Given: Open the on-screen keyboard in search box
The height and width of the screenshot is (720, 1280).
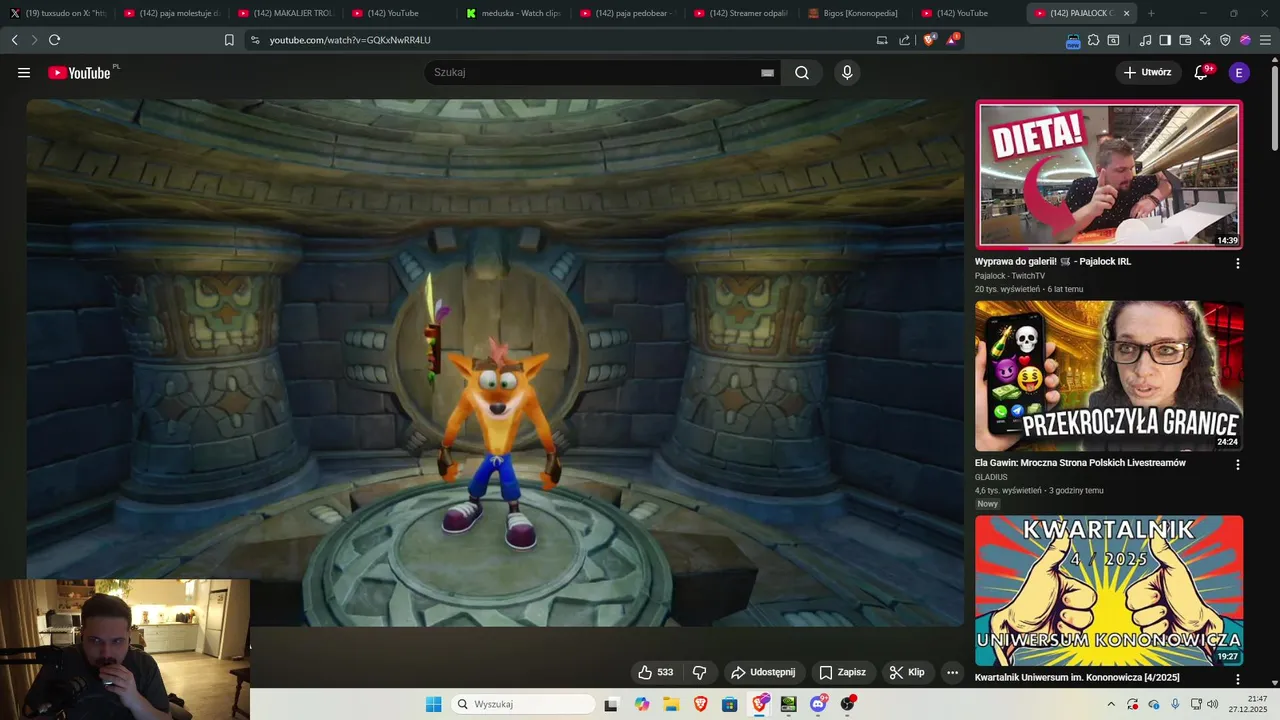Looking at the screenshot, I should pyautogui.click(x=767, y=72).
